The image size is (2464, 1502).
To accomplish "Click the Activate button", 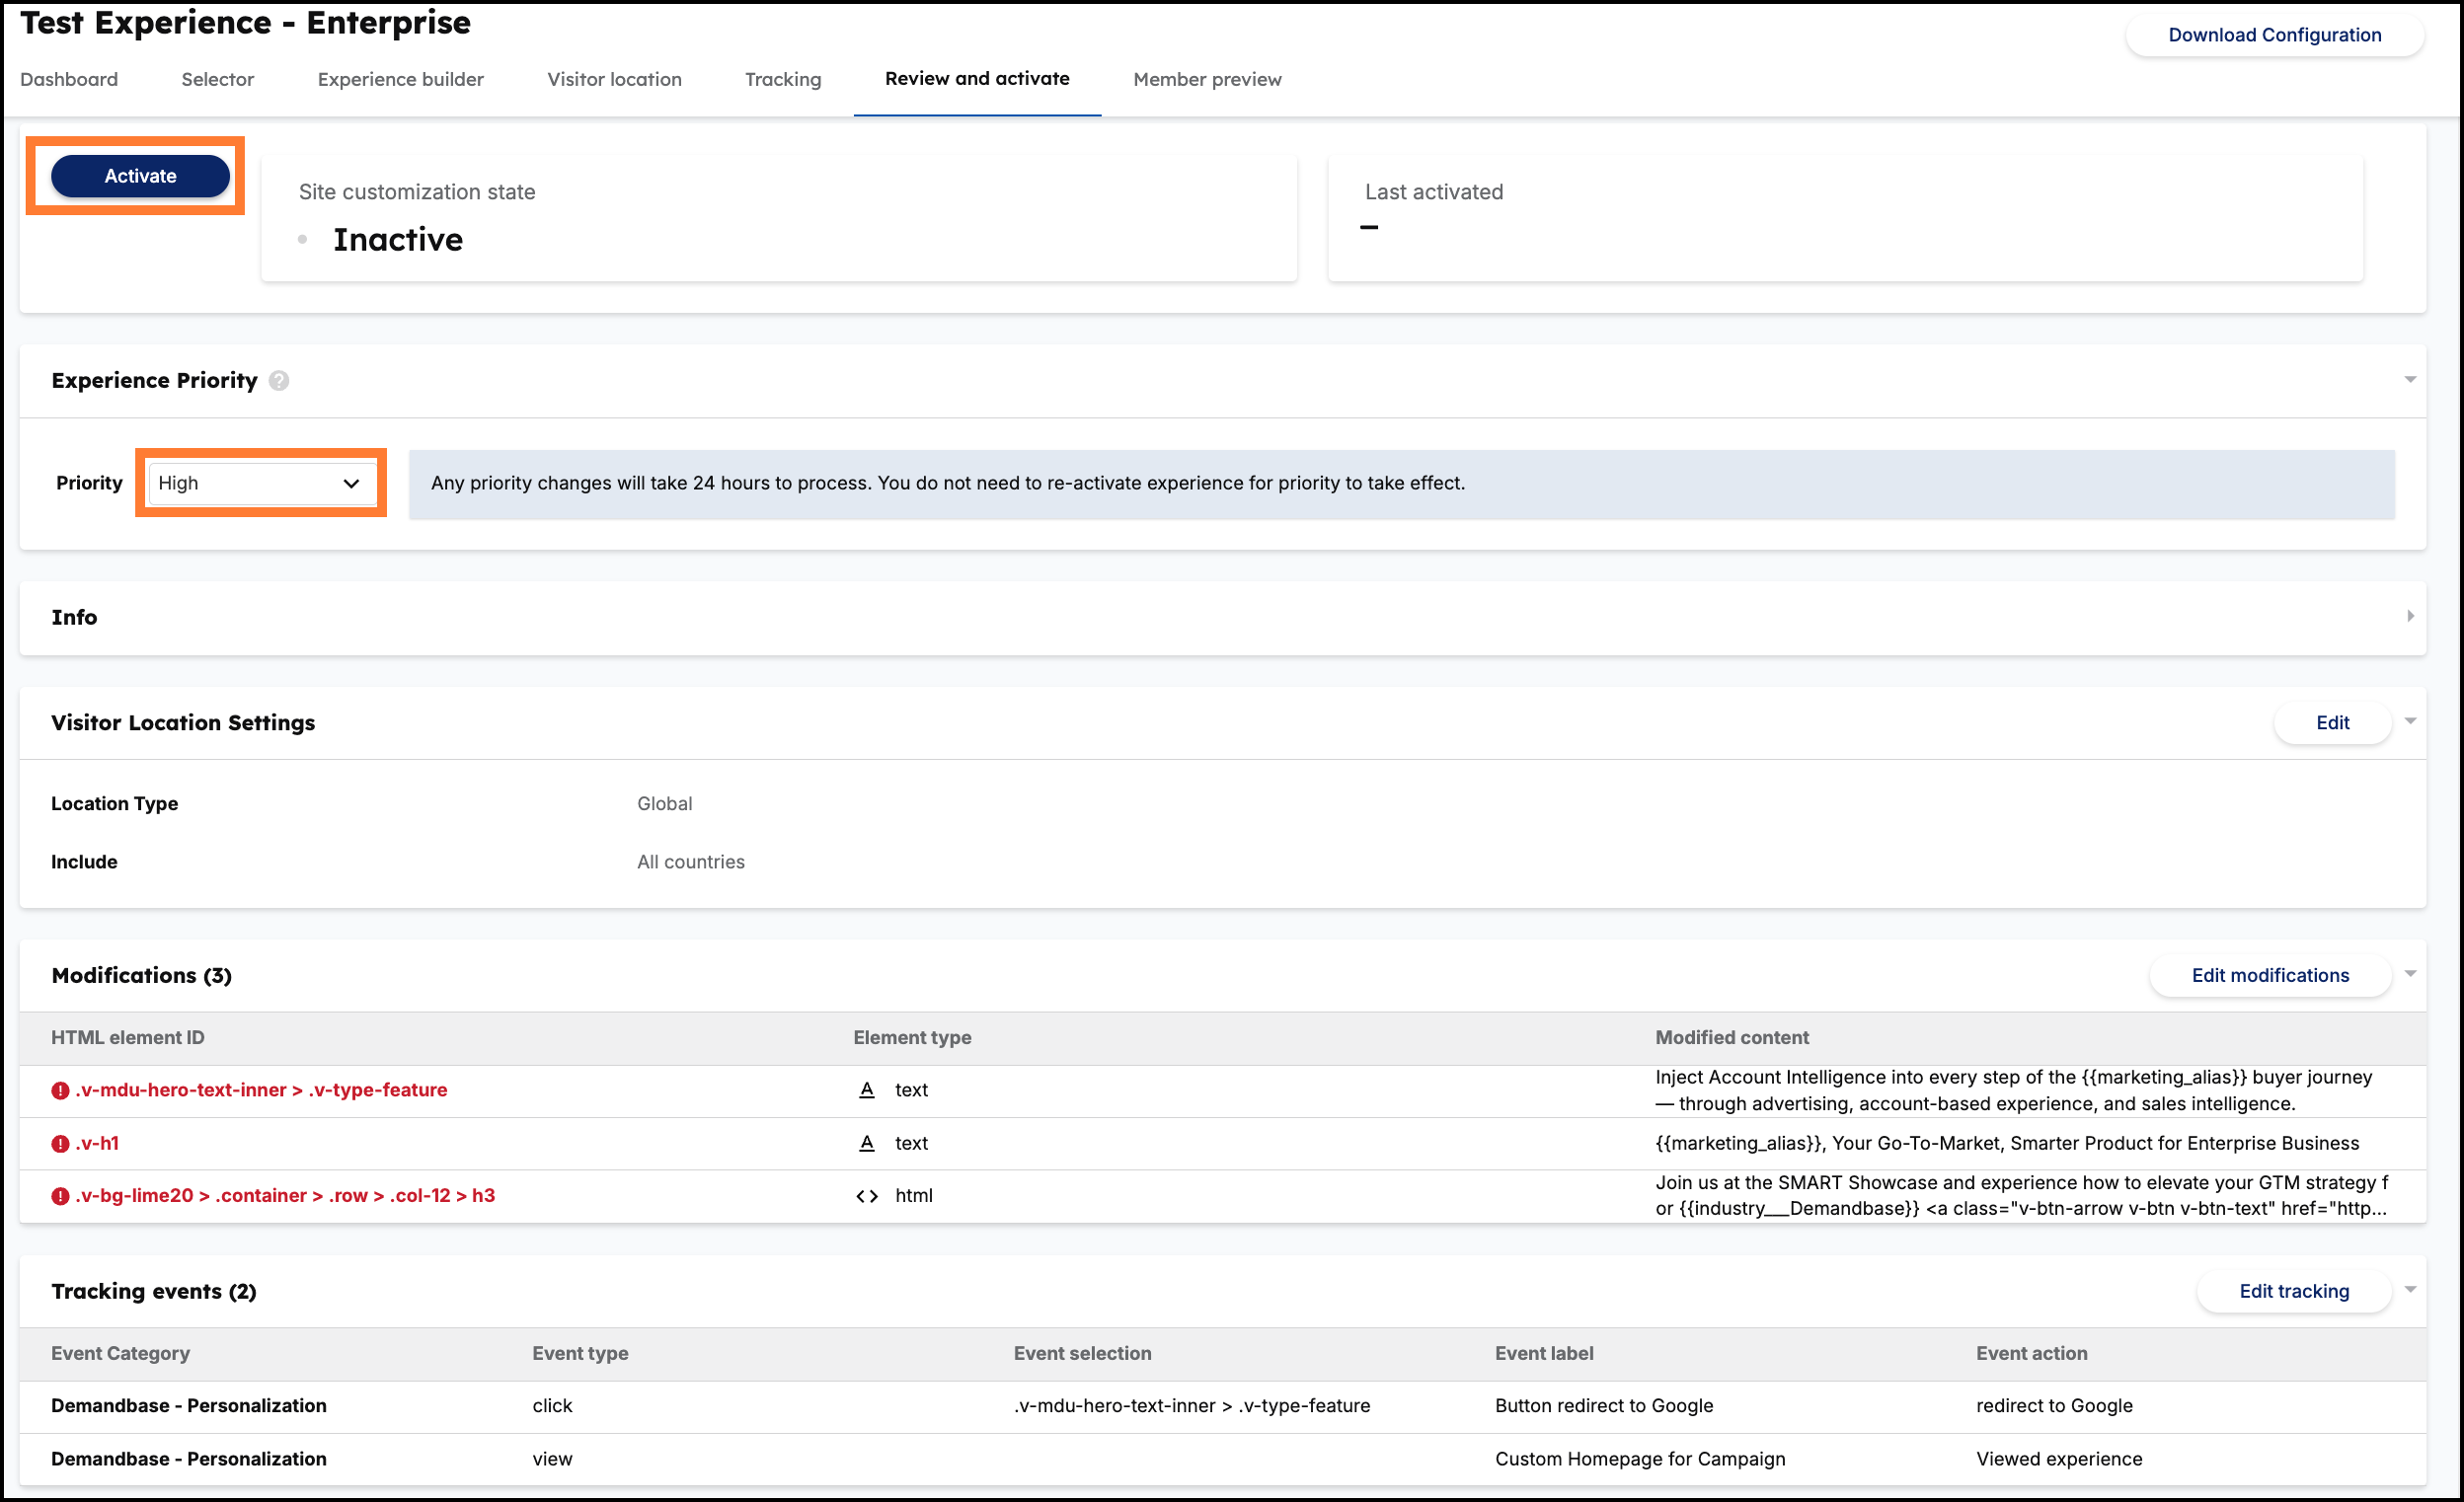I will (x=139, y=175).
